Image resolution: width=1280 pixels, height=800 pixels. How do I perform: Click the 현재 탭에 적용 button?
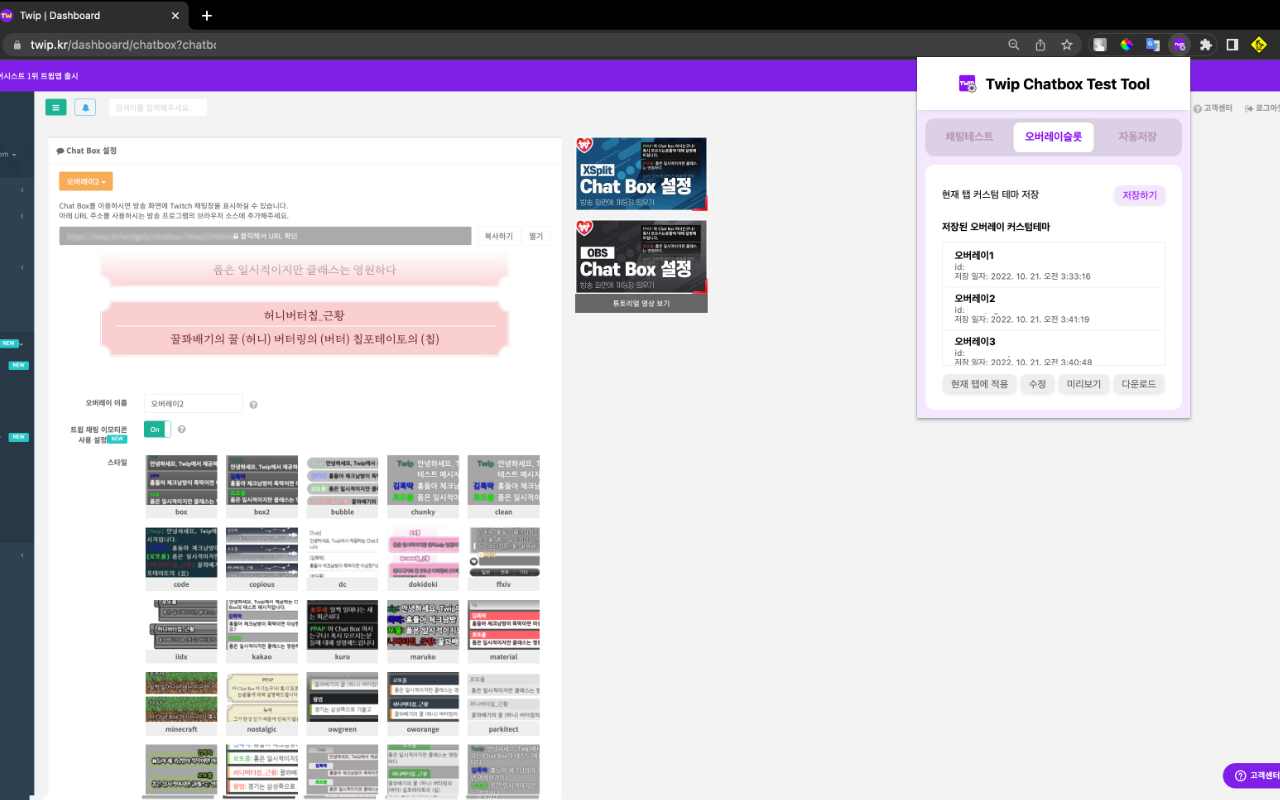(x=979, y=384)
